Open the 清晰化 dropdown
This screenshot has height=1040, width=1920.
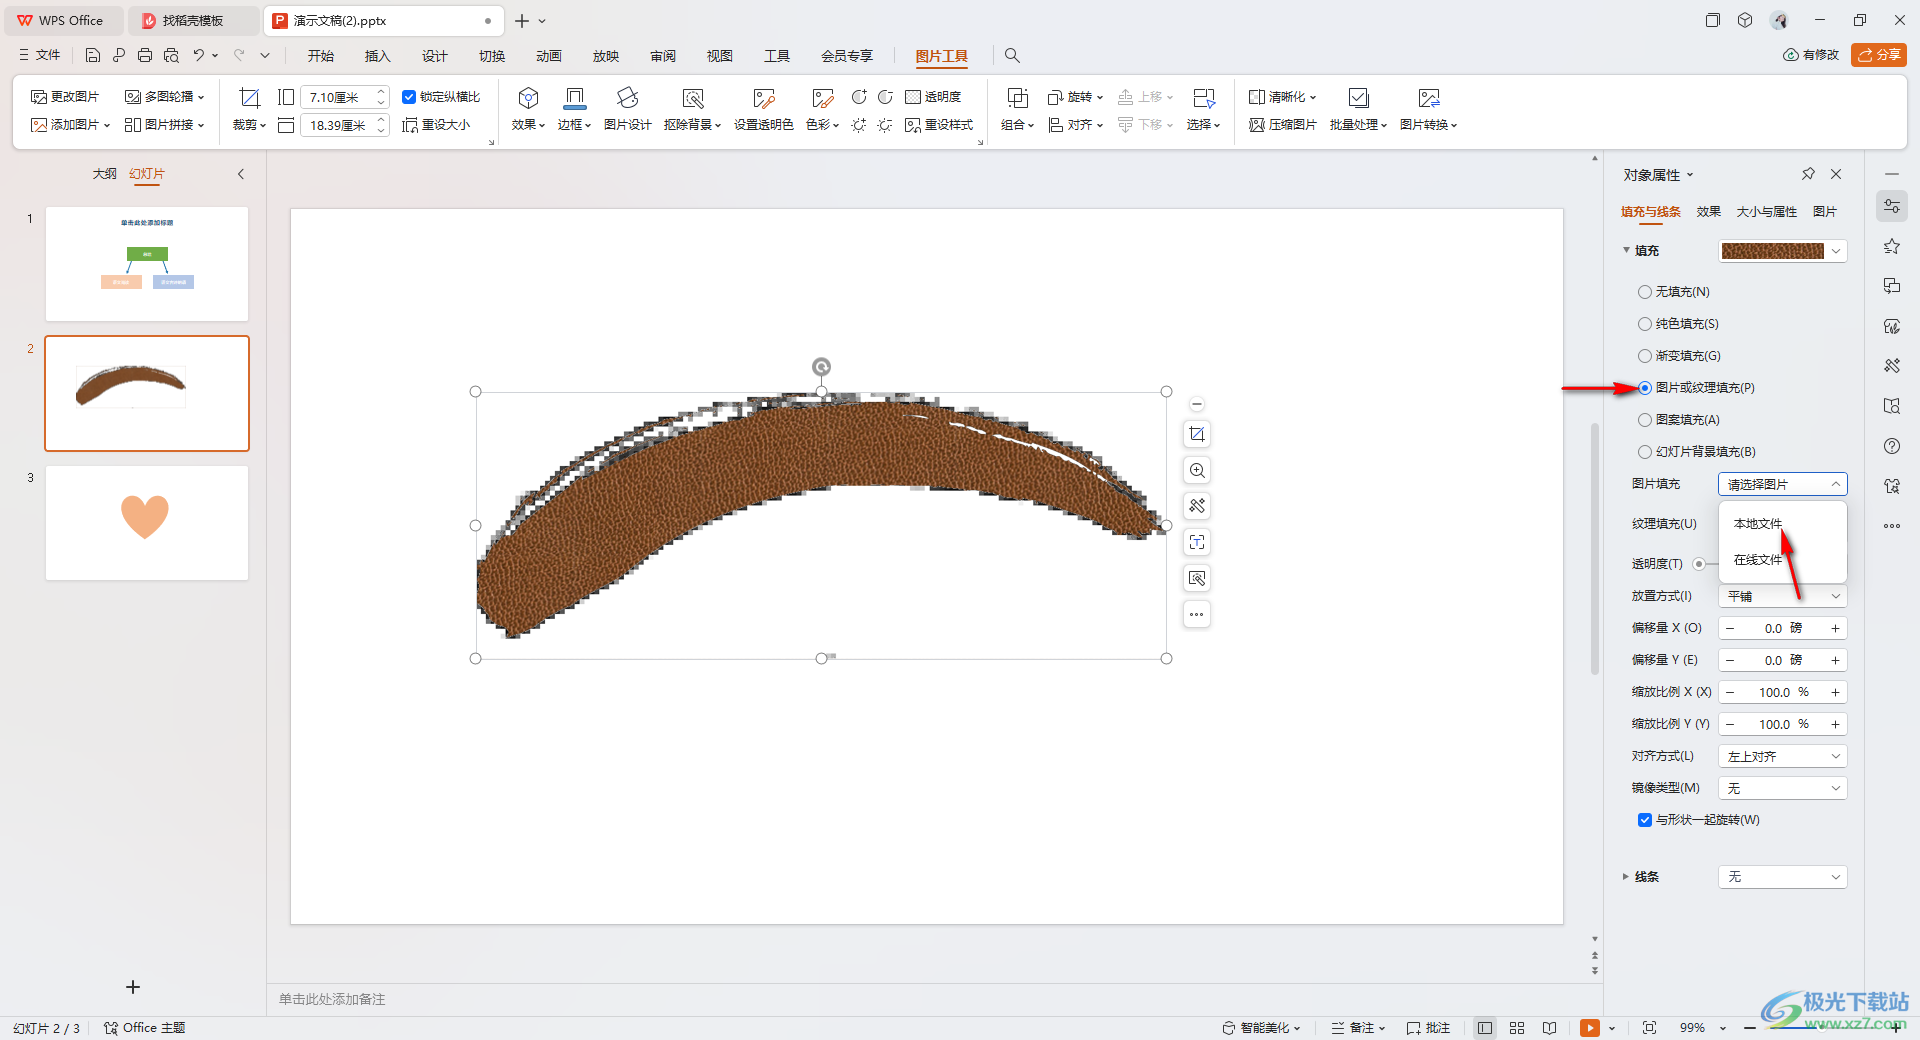(1283, 97)
